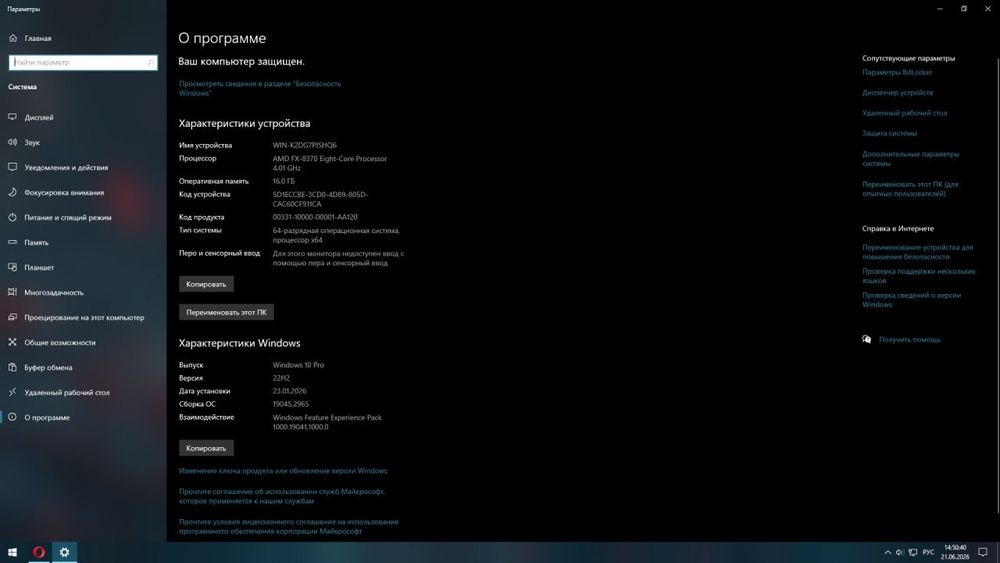Select the Память storage icon
1000x563 pixels.
[x=12, y=242]
